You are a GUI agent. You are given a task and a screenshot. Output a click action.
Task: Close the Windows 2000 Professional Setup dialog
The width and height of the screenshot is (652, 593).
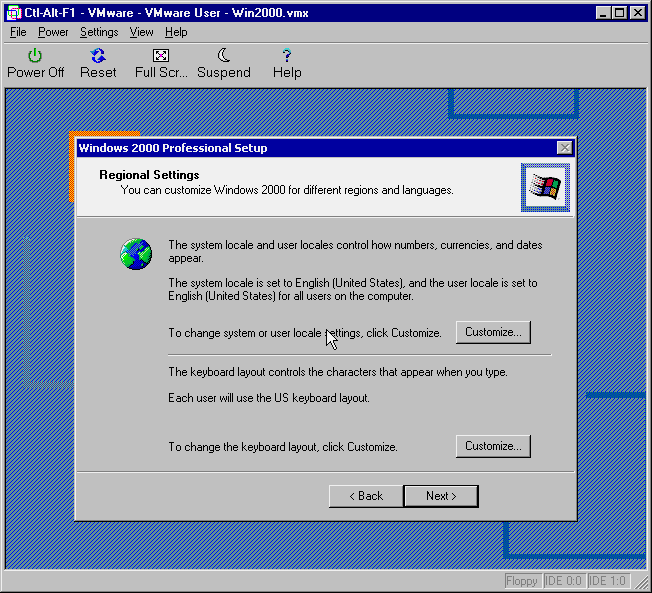click(565, 148)
